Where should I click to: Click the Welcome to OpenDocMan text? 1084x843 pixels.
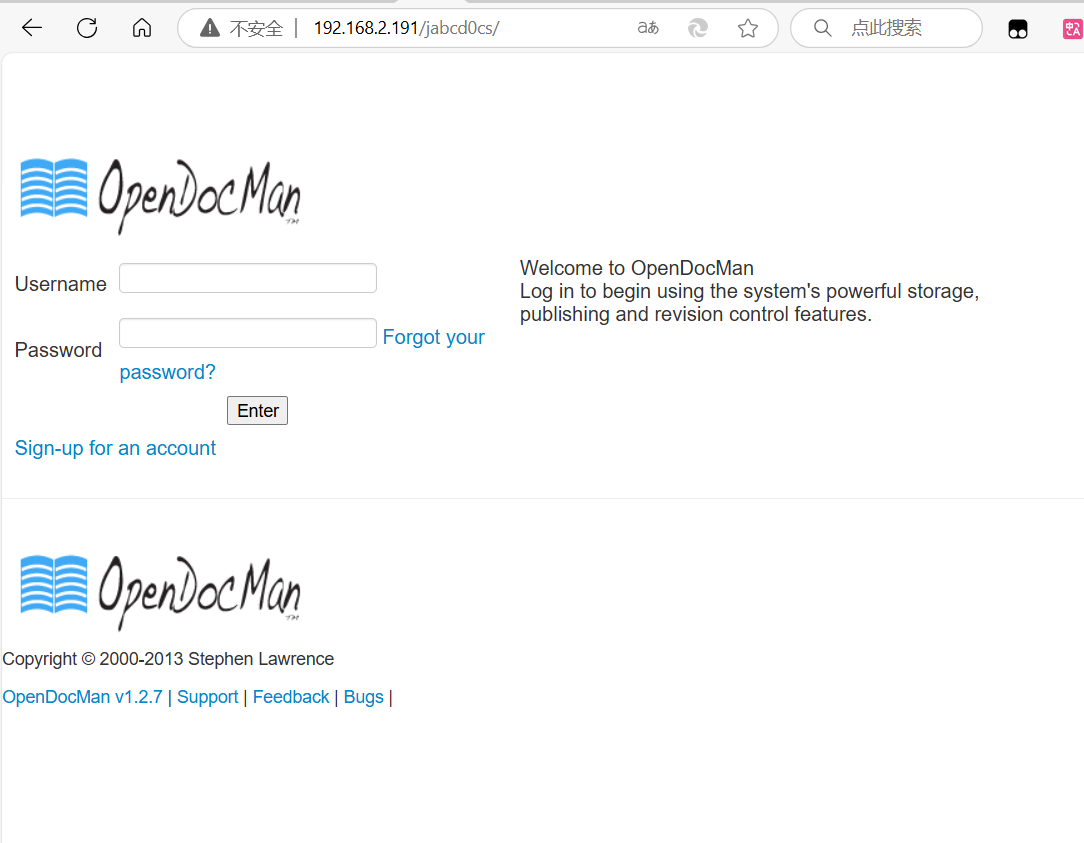click(x=637, y=268)
